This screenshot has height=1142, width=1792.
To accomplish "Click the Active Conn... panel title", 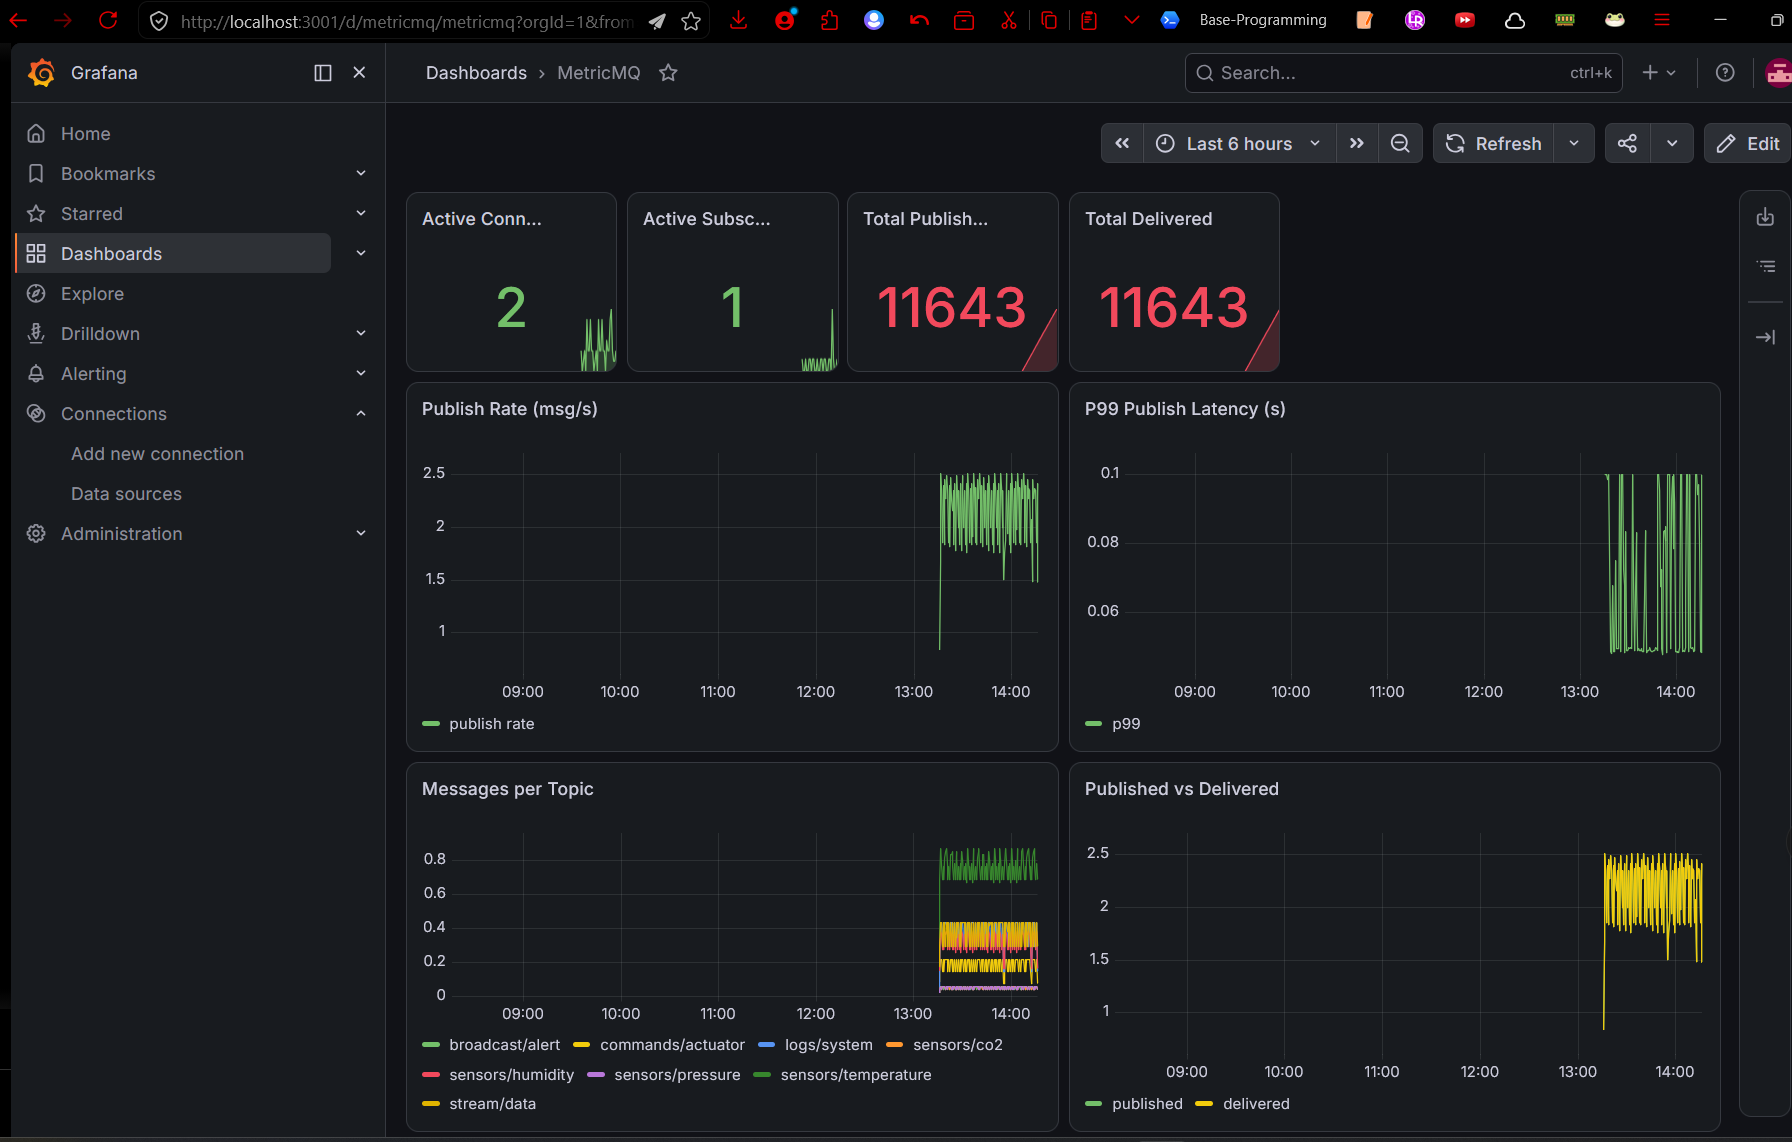I will click(x=482, y=219).
